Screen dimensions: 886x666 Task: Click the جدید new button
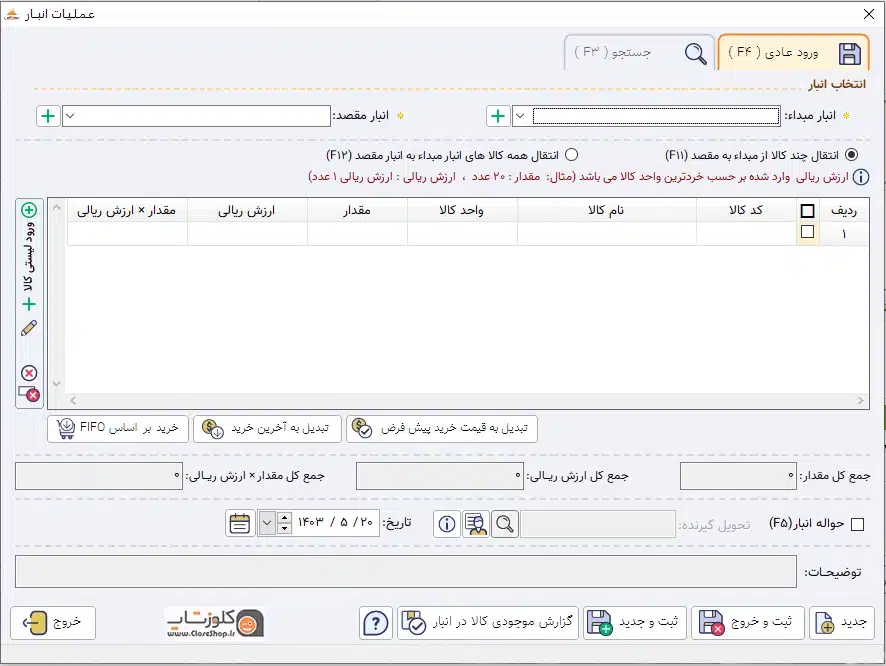coord(841,623)
